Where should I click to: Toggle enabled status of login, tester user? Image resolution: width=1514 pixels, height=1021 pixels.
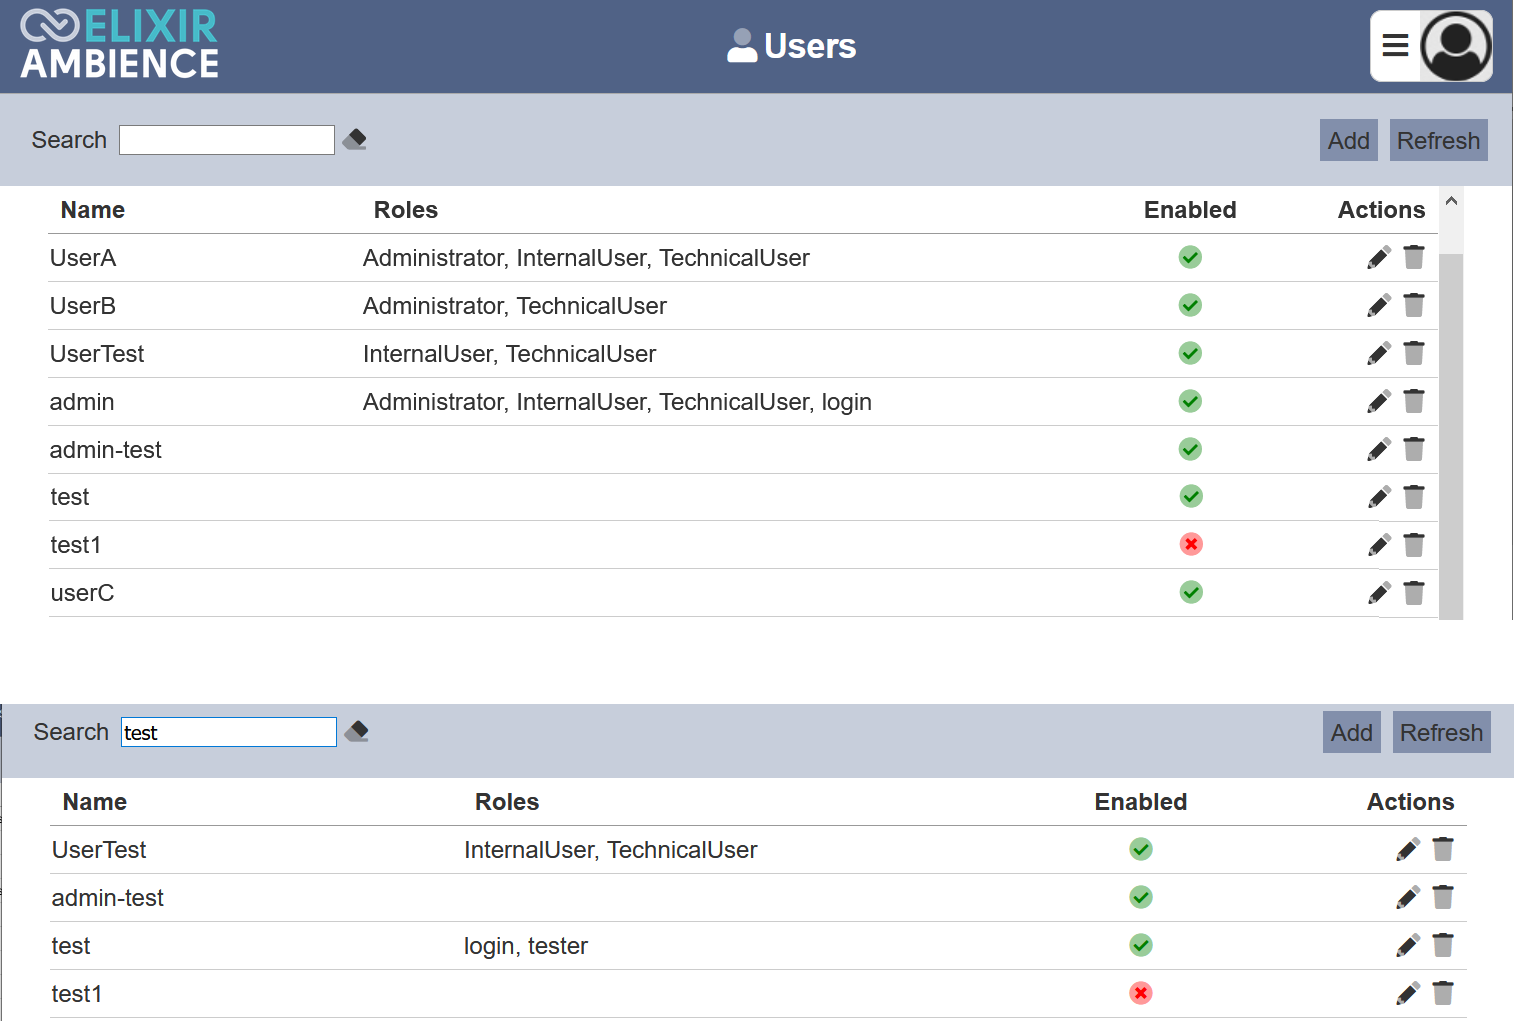click(1141, 945)
